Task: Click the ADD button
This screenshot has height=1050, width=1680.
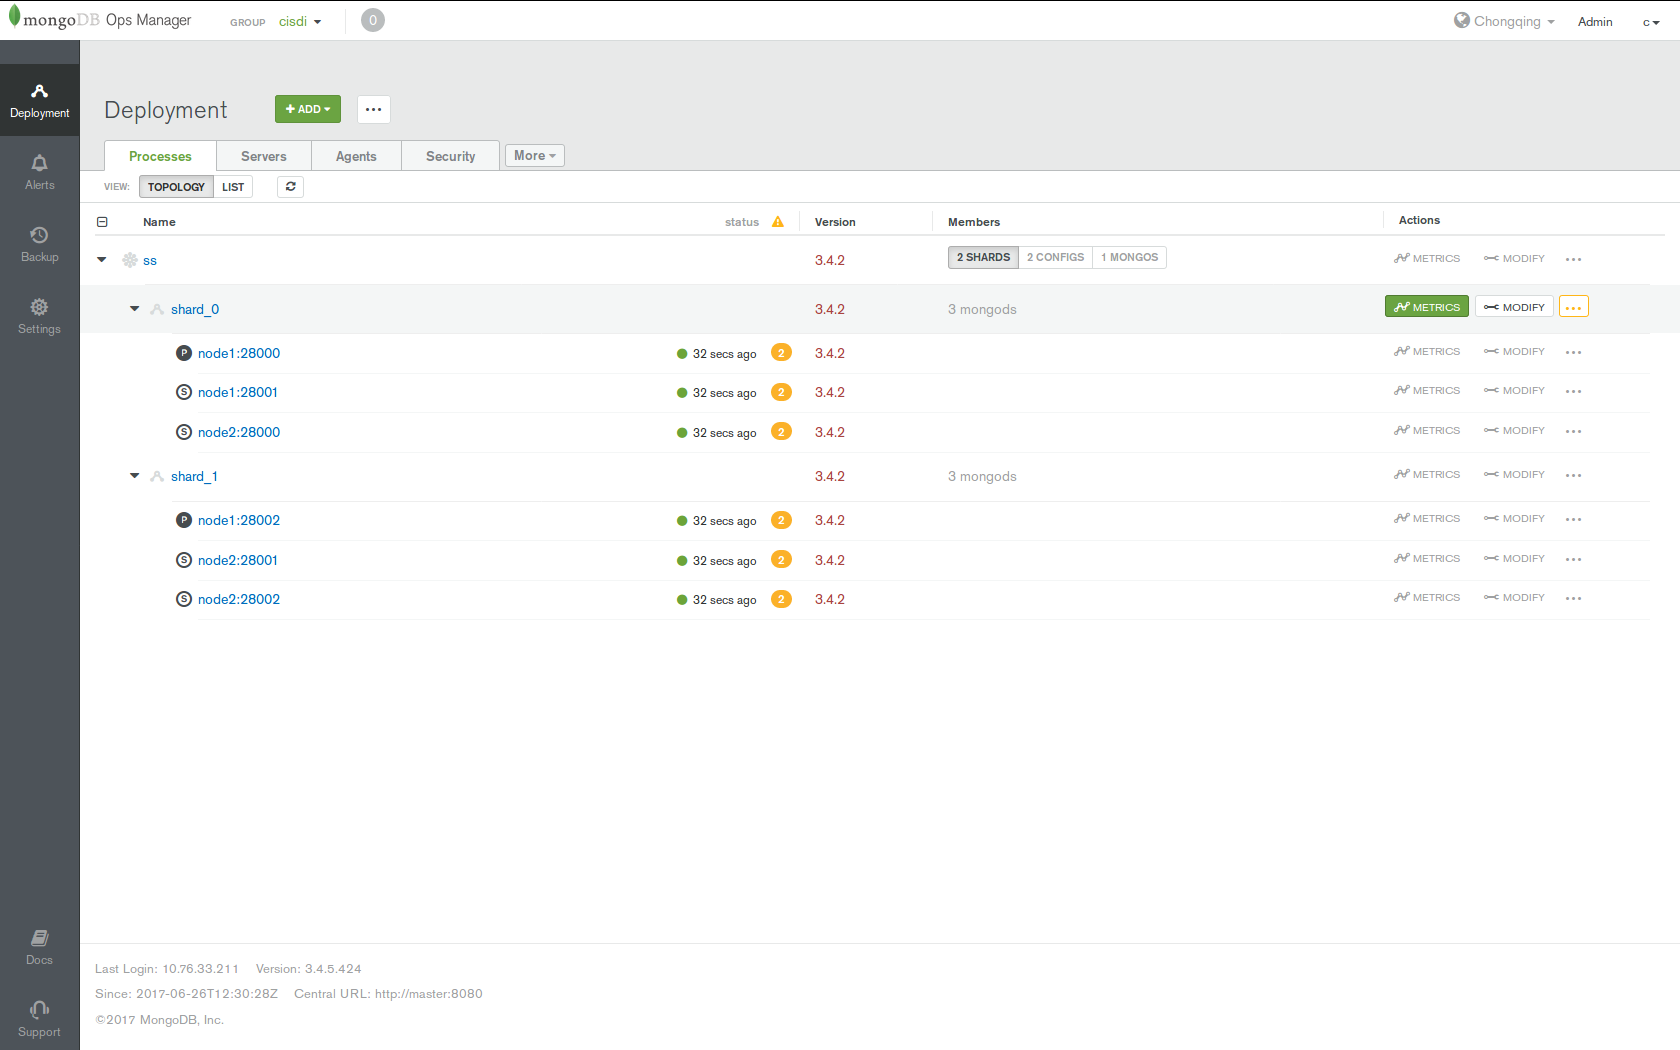Action: 307,109
